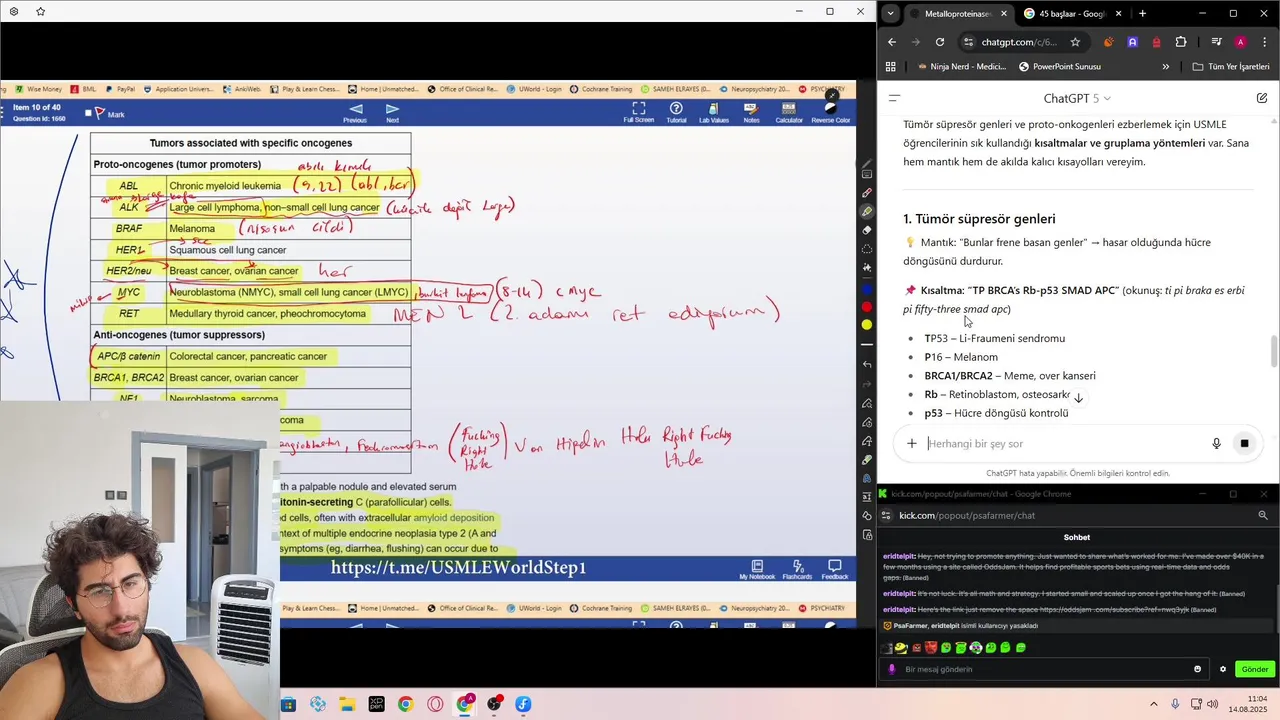Open 'Tüm Yer İşaretleri' bookmarks folder
1280x720 pixels.
1231,67
